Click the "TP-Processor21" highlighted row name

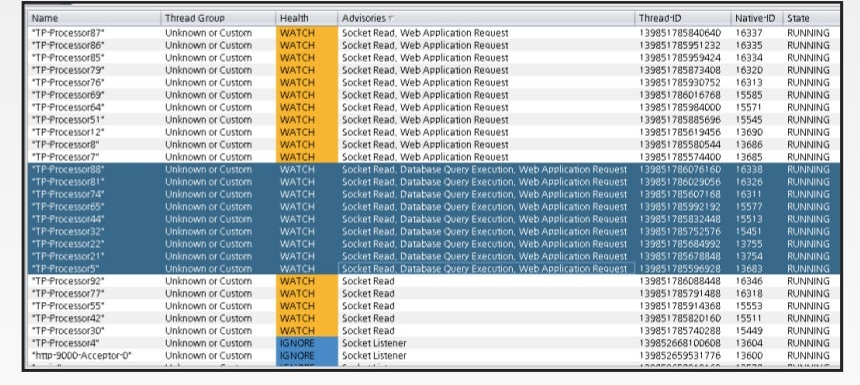tap(68, 256)
